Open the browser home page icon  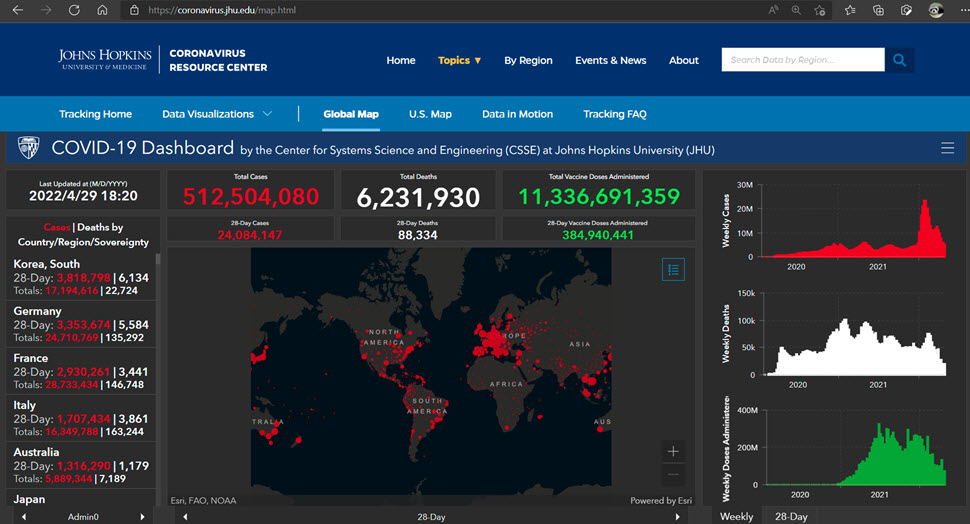coord(103,10)
